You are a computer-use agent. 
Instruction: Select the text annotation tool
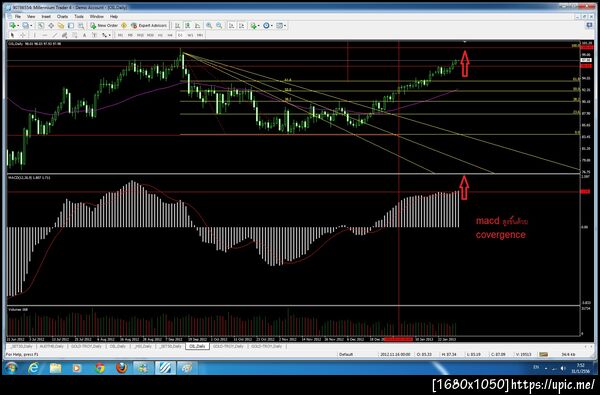[x=84, y=35]
